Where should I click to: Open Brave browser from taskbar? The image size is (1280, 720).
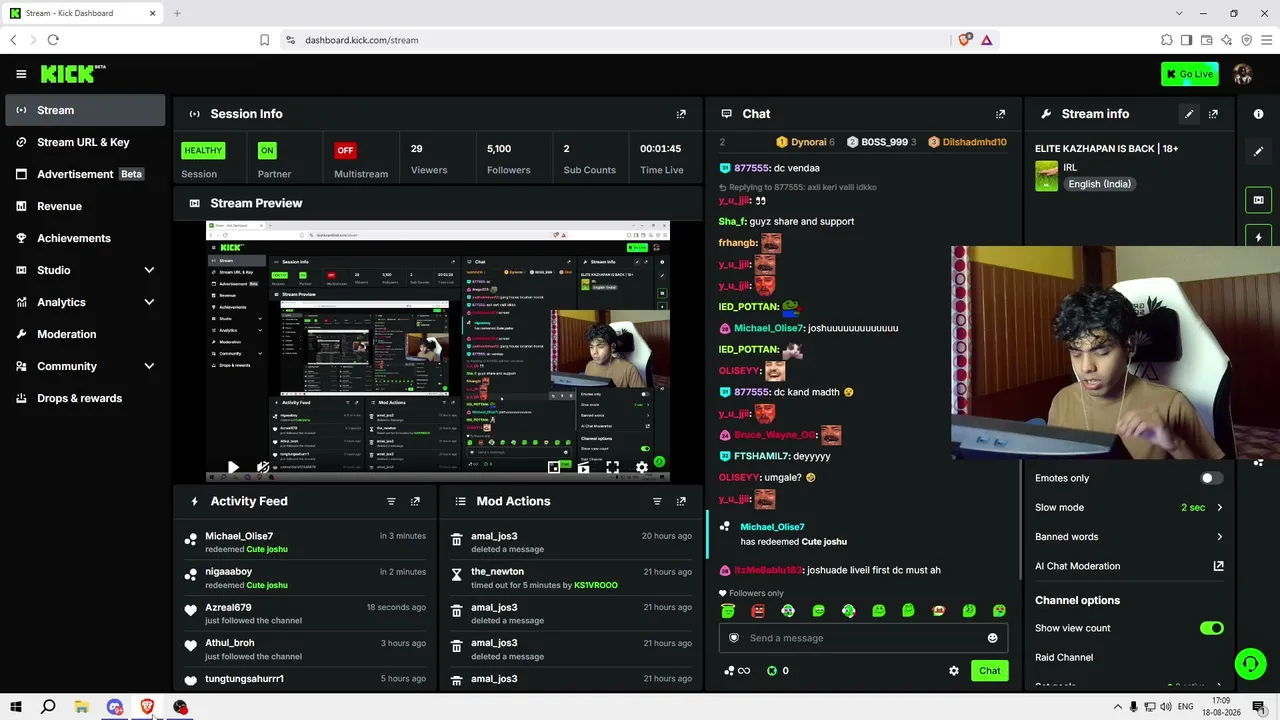tap(147, 707)
